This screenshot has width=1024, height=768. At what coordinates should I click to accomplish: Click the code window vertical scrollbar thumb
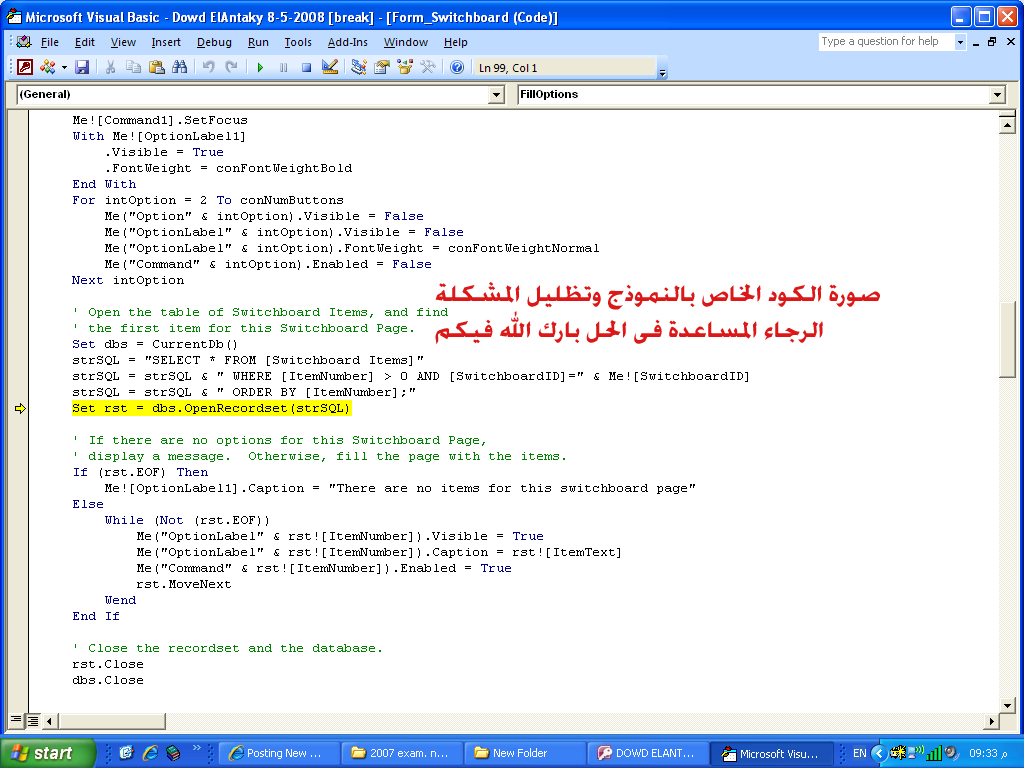click(x=1006, y=340)
